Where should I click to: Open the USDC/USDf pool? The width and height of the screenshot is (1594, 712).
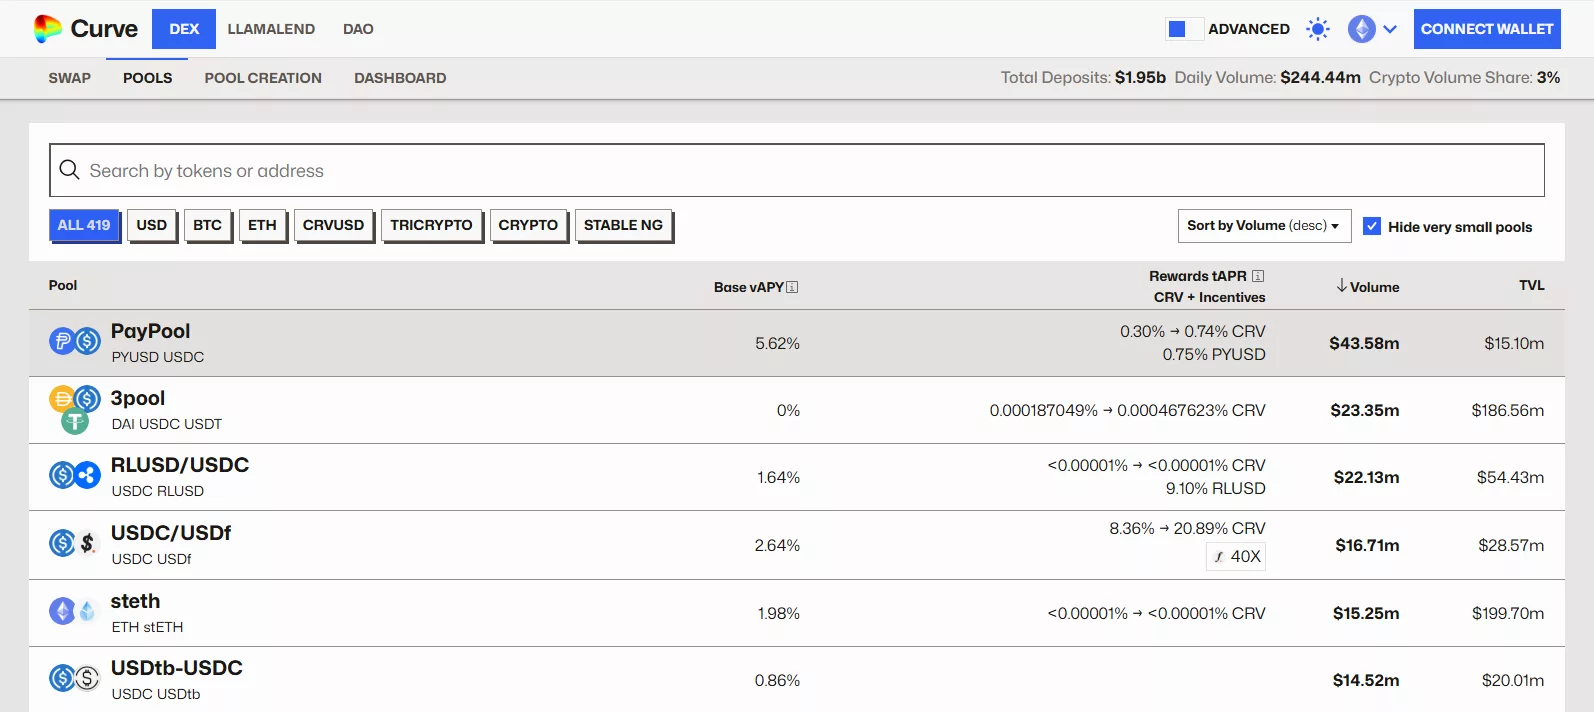click(797, 545)
